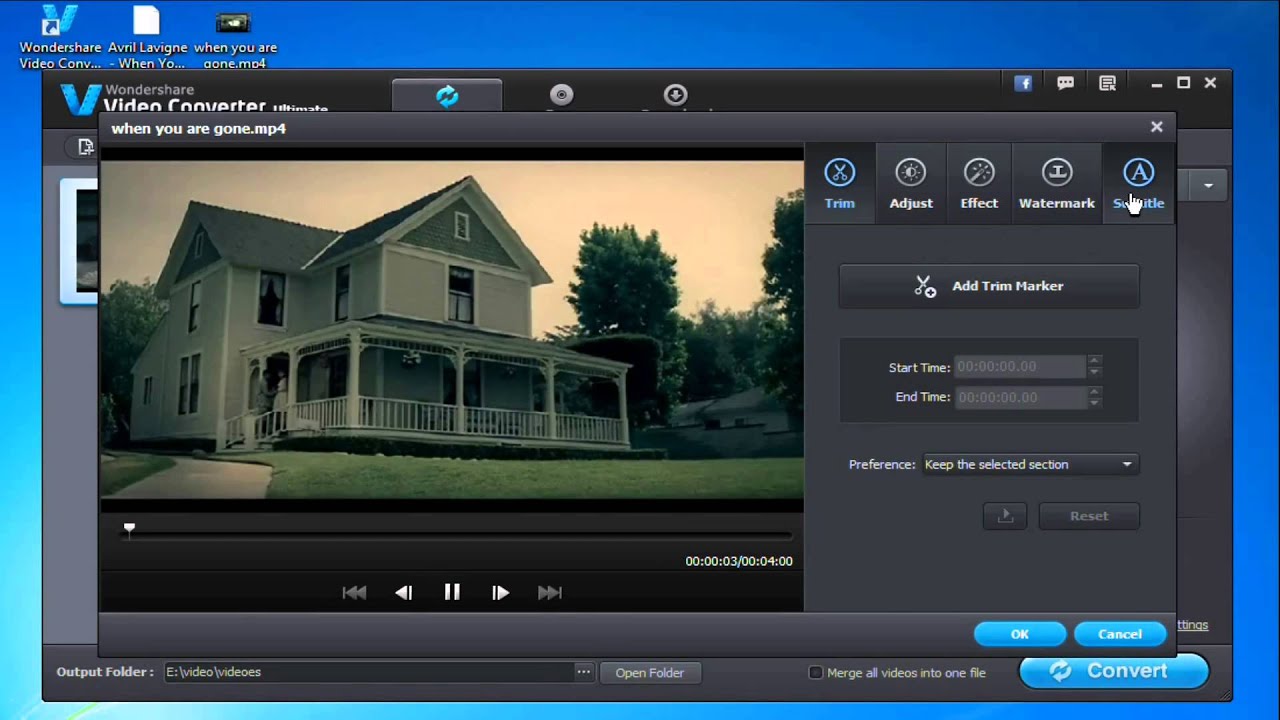Click the big Convert button
The height and width of the screenshot is (720, 1280).
tap(1113, 671)
